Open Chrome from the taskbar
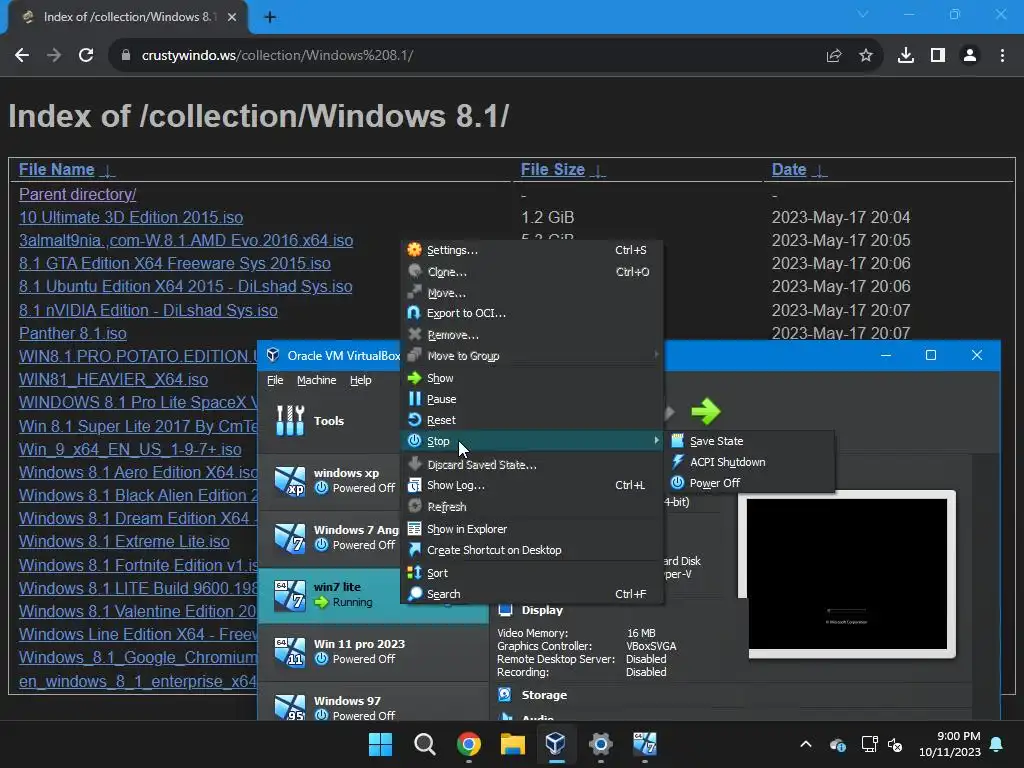 (469, 744)
